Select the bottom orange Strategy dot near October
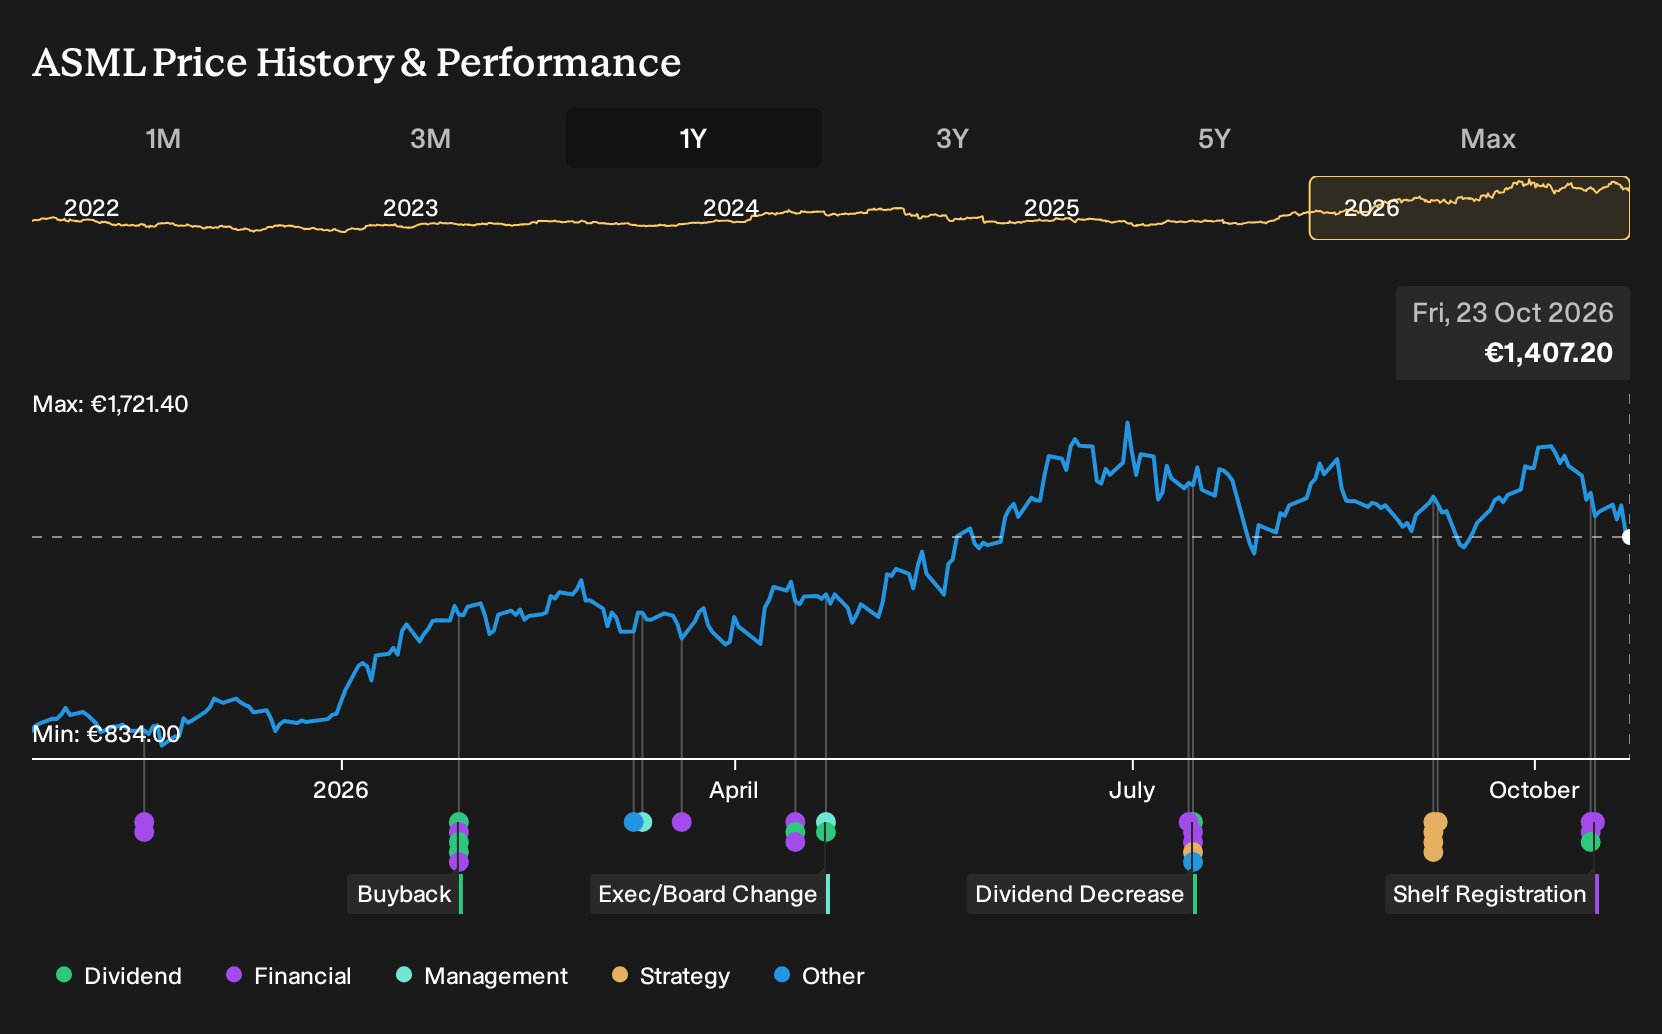The width and height of the screenshot is (1662, 1034). coord(1433,852)
